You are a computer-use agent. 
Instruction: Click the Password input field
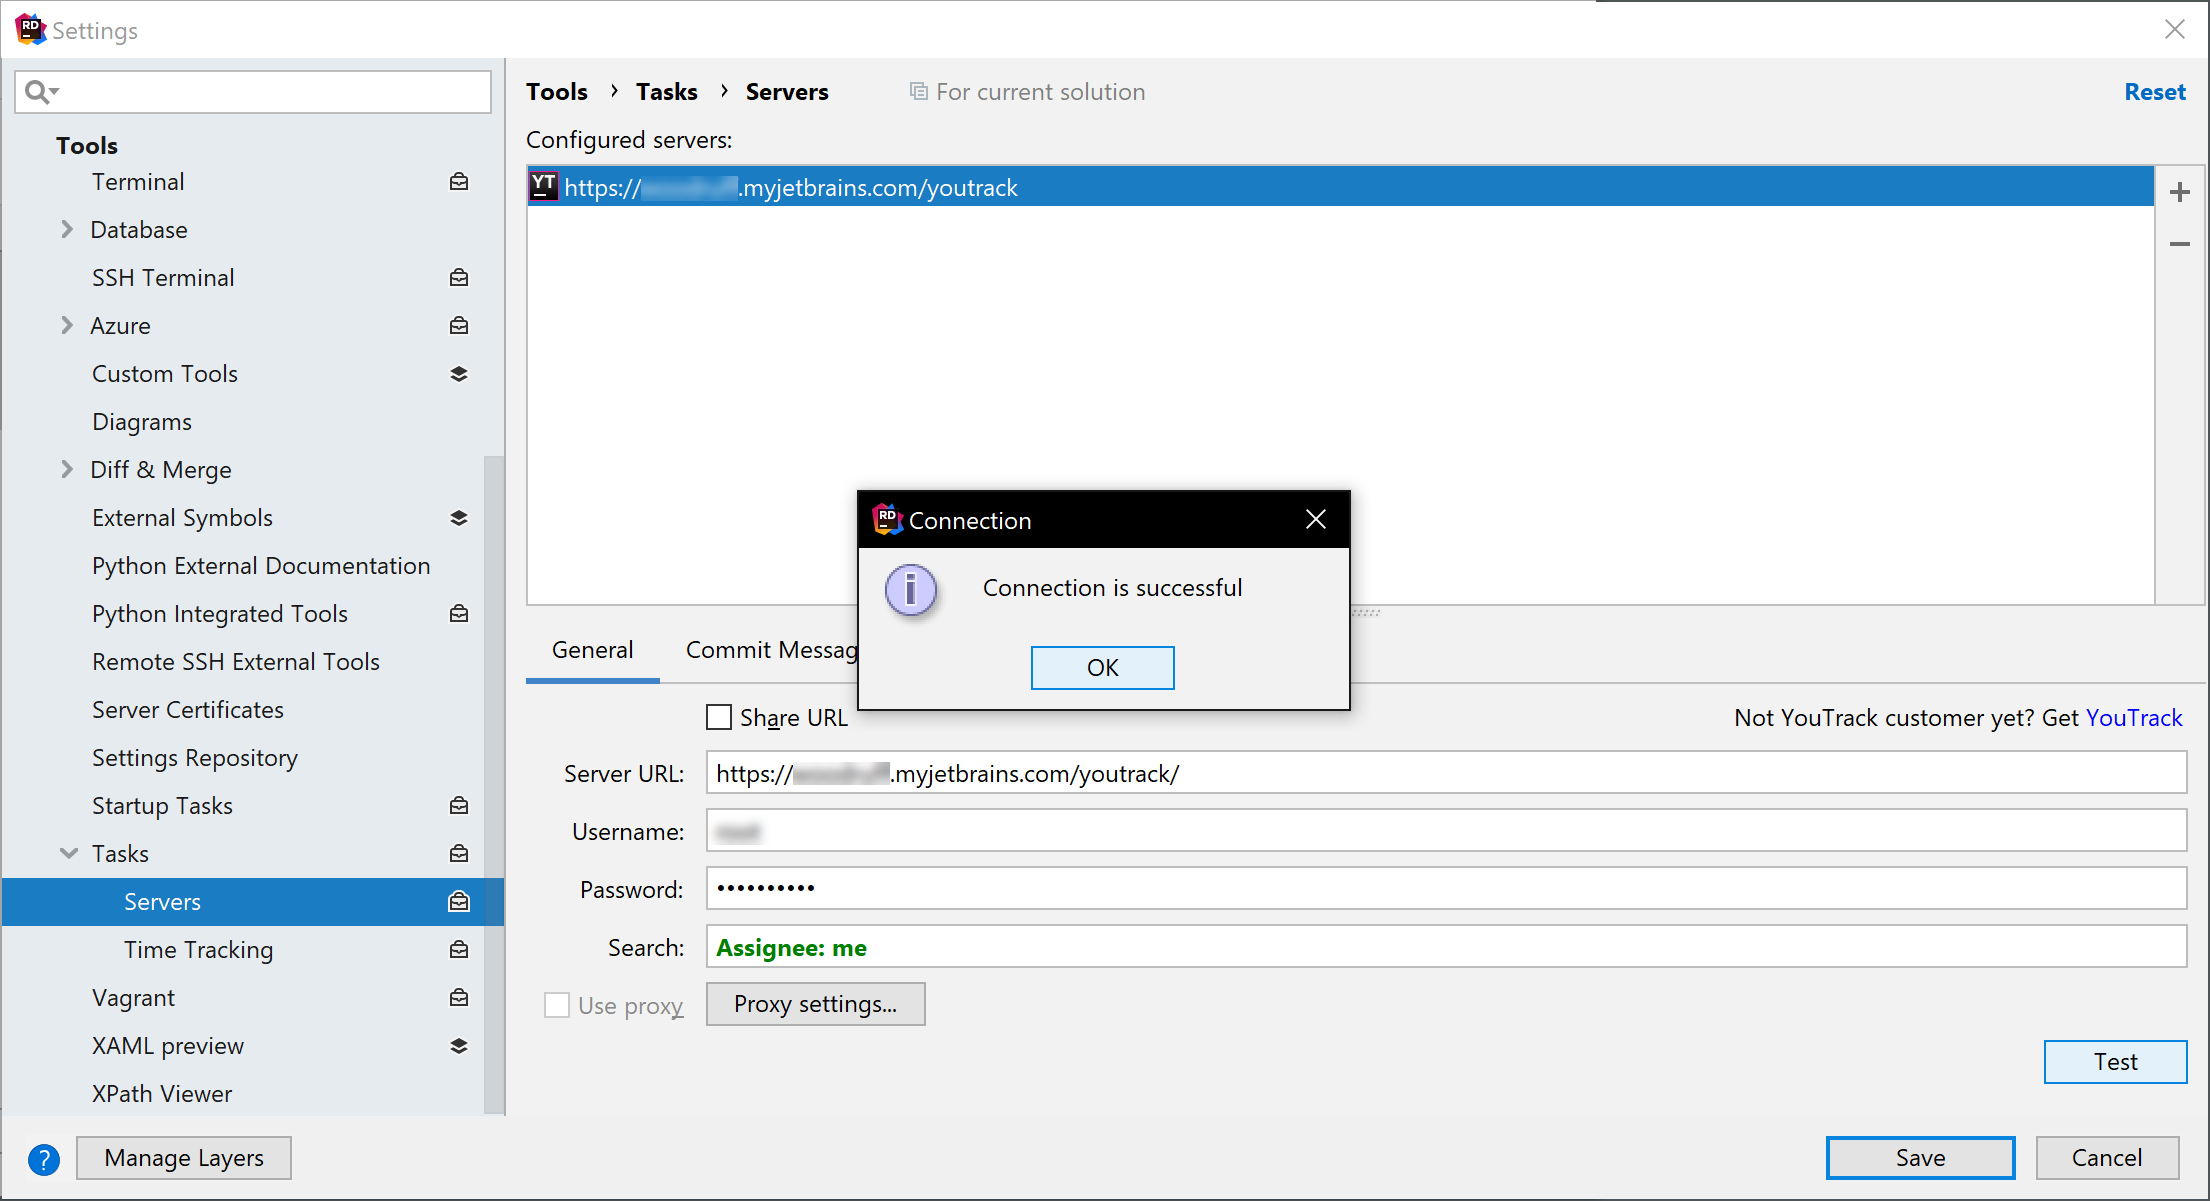pyautogui.click(x=1446, y=889)
